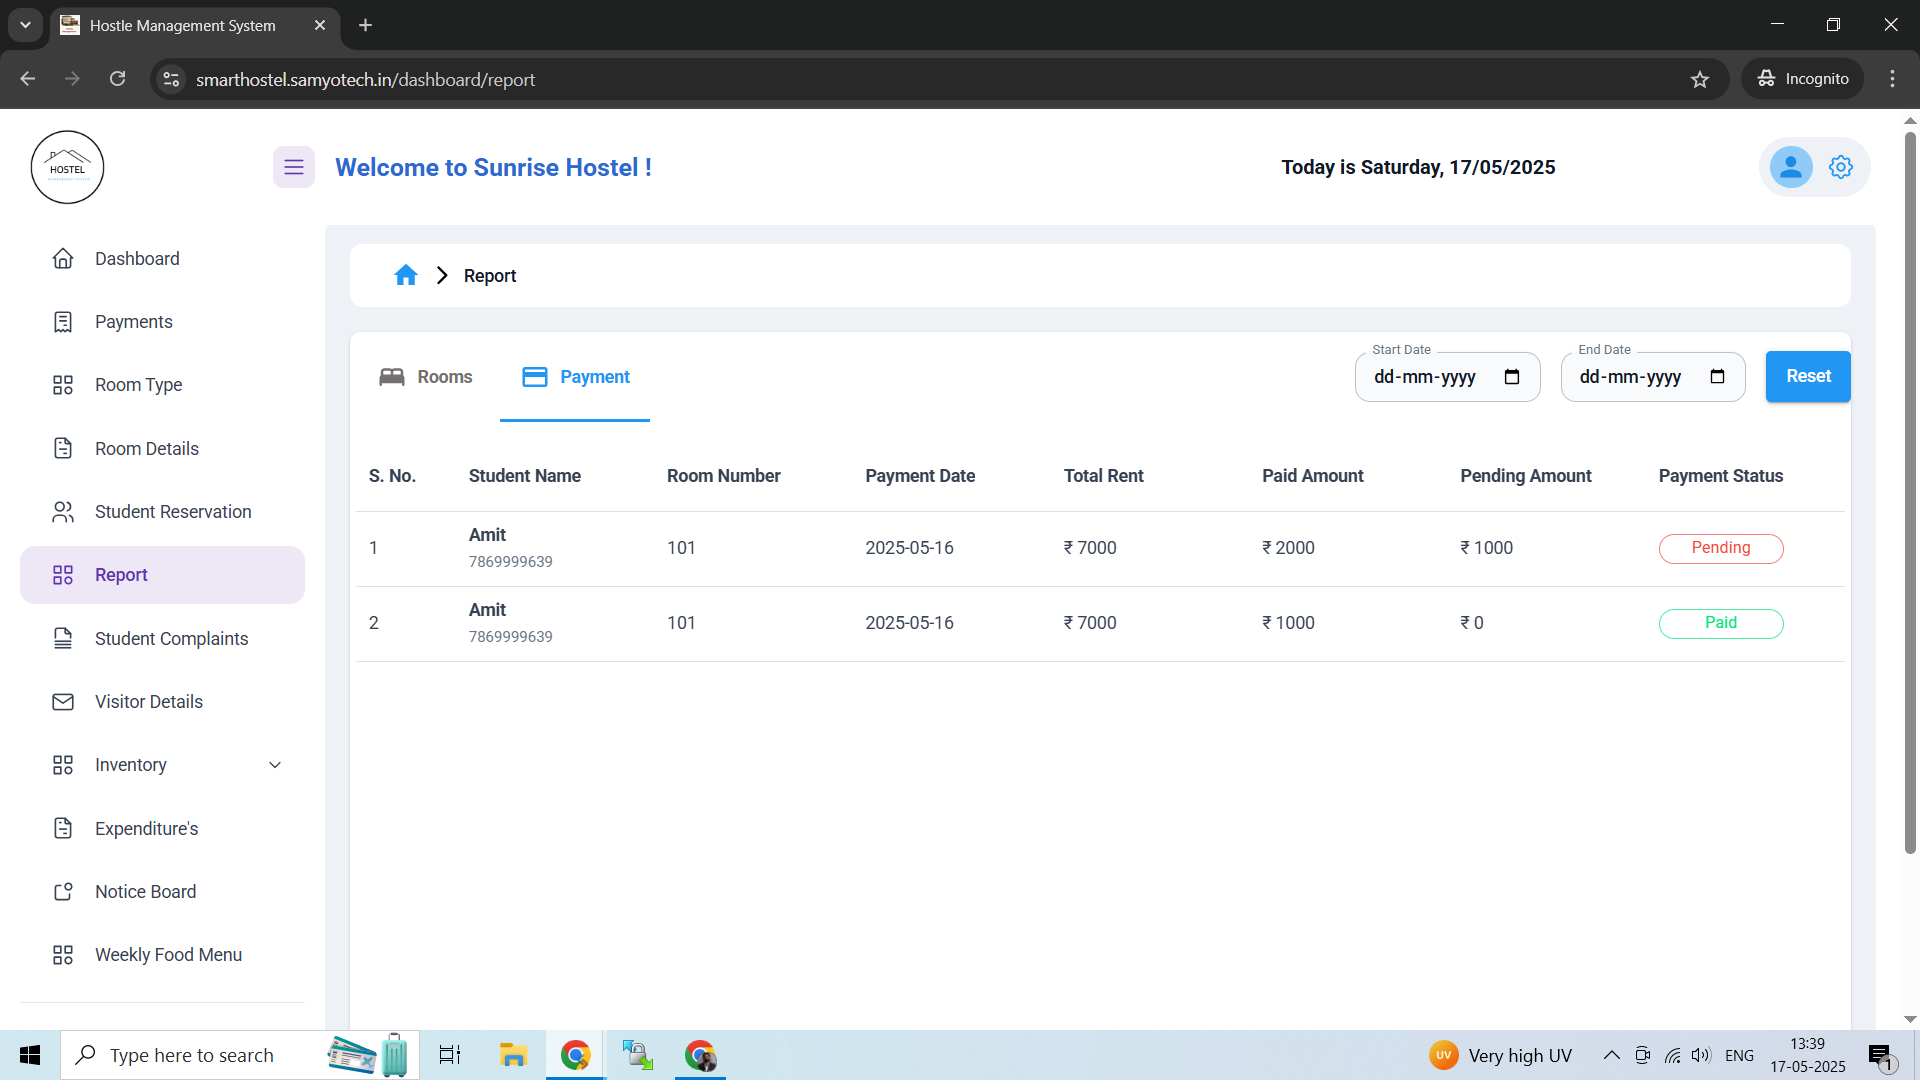The width and height of the screenshot is (1920, 1080).
Task: Open the user profile avatar
Action: pyautogui.click(x=1791, y=167)
